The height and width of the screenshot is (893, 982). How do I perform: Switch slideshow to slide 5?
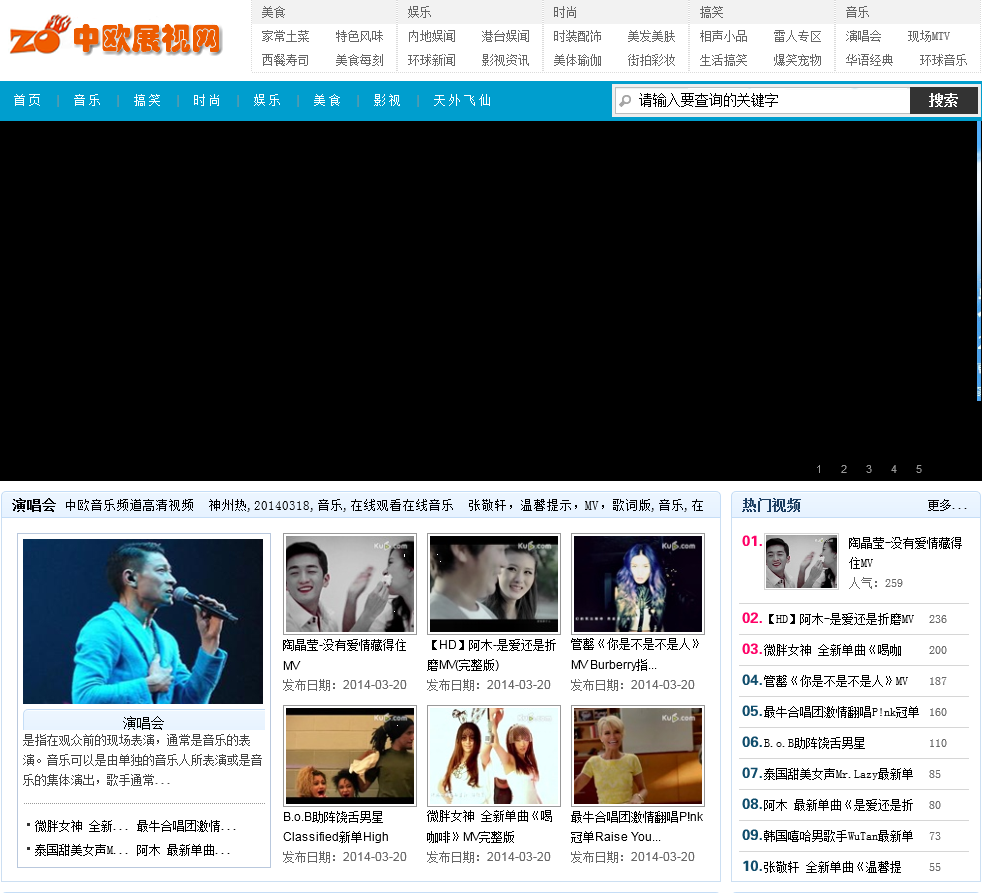(x=919, y=469)
